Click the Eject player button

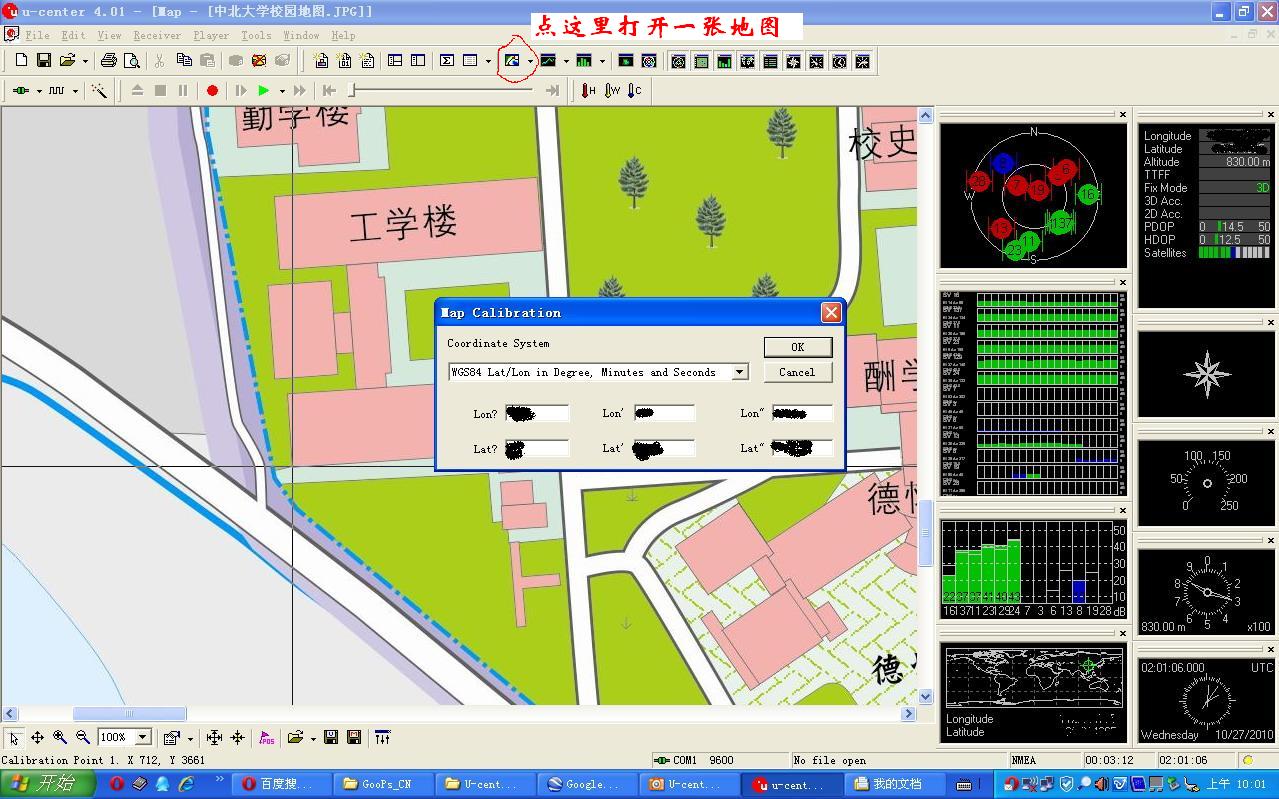click(137, 90)
